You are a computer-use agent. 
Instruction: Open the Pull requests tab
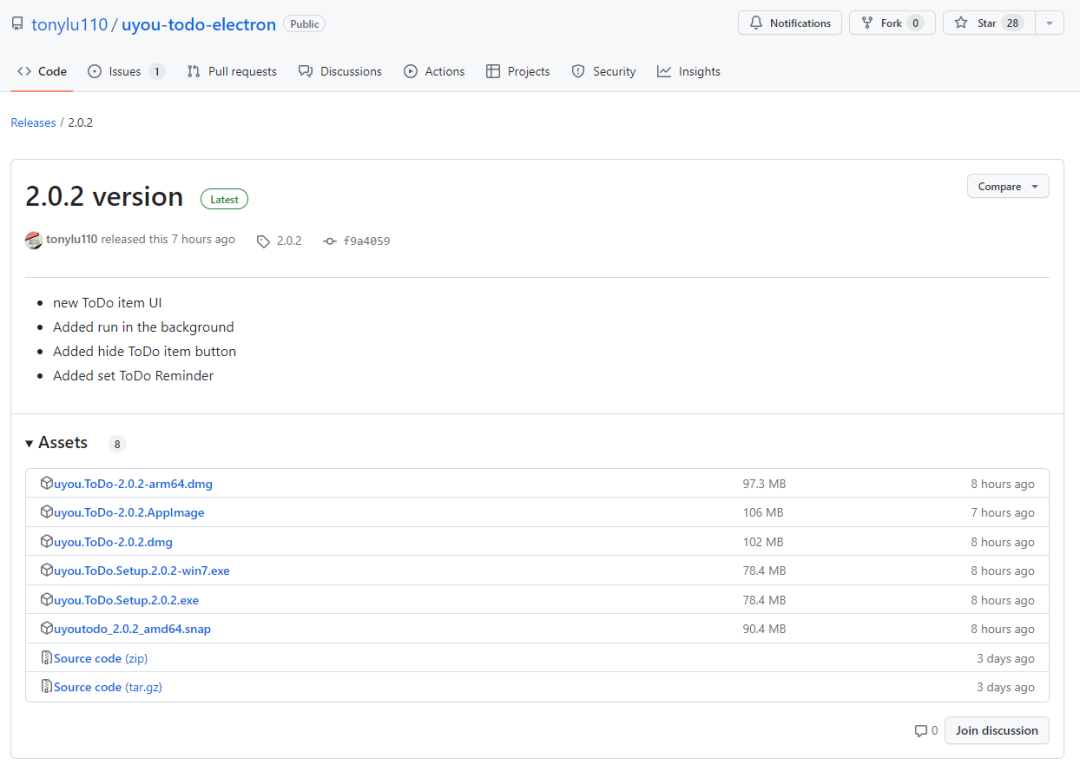(231, 72)
